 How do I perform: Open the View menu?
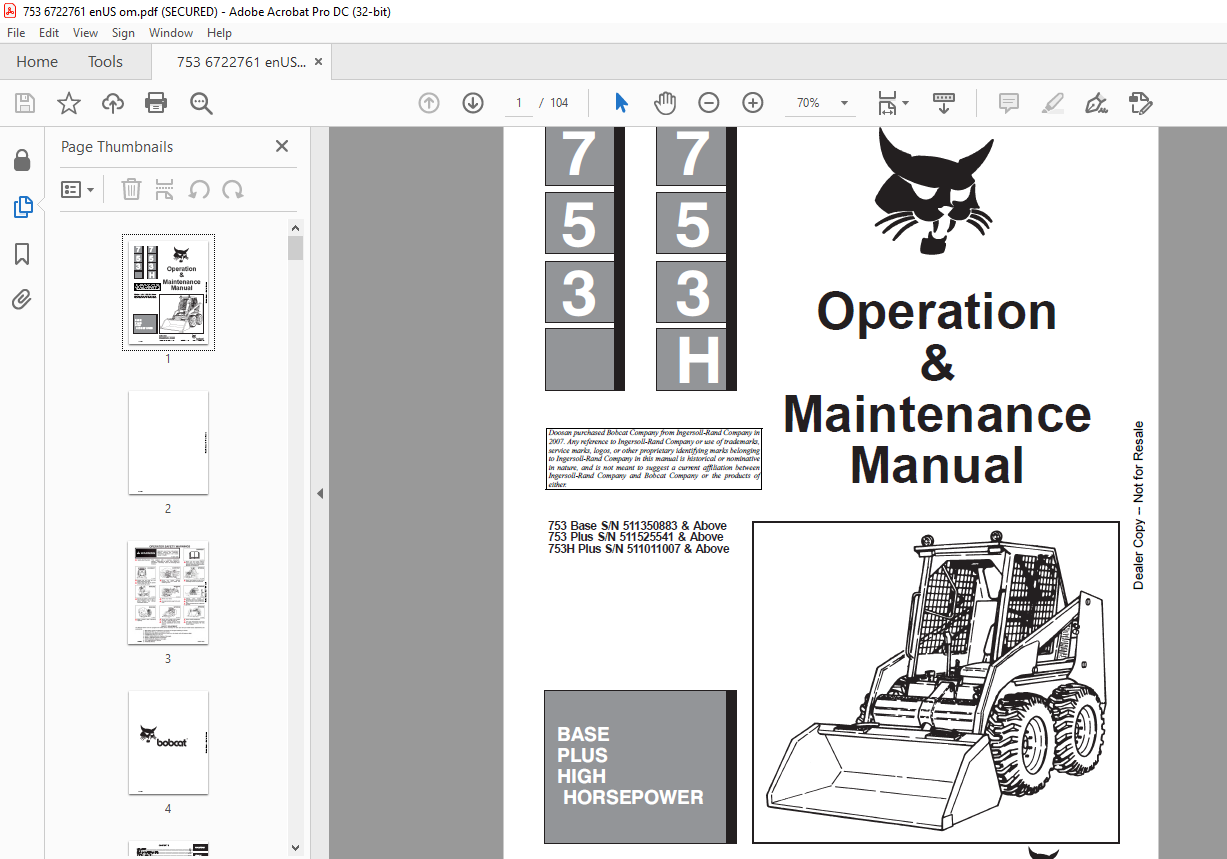tap(86, 33)
